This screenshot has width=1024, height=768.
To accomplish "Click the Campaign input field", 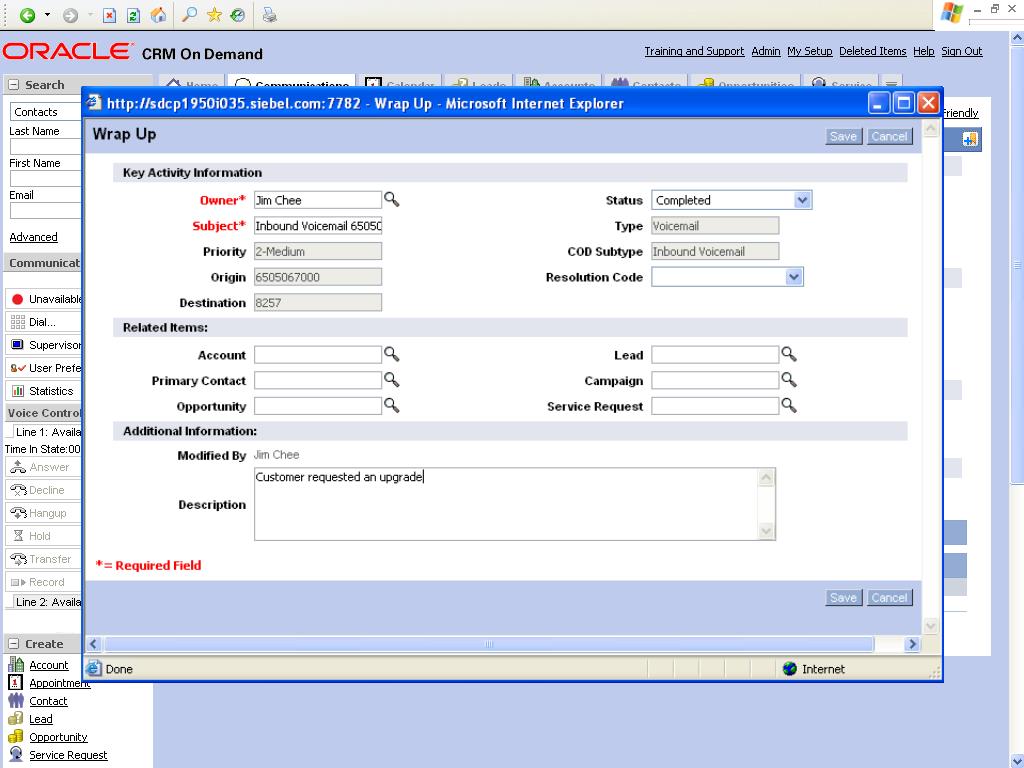I will (715, 380).
